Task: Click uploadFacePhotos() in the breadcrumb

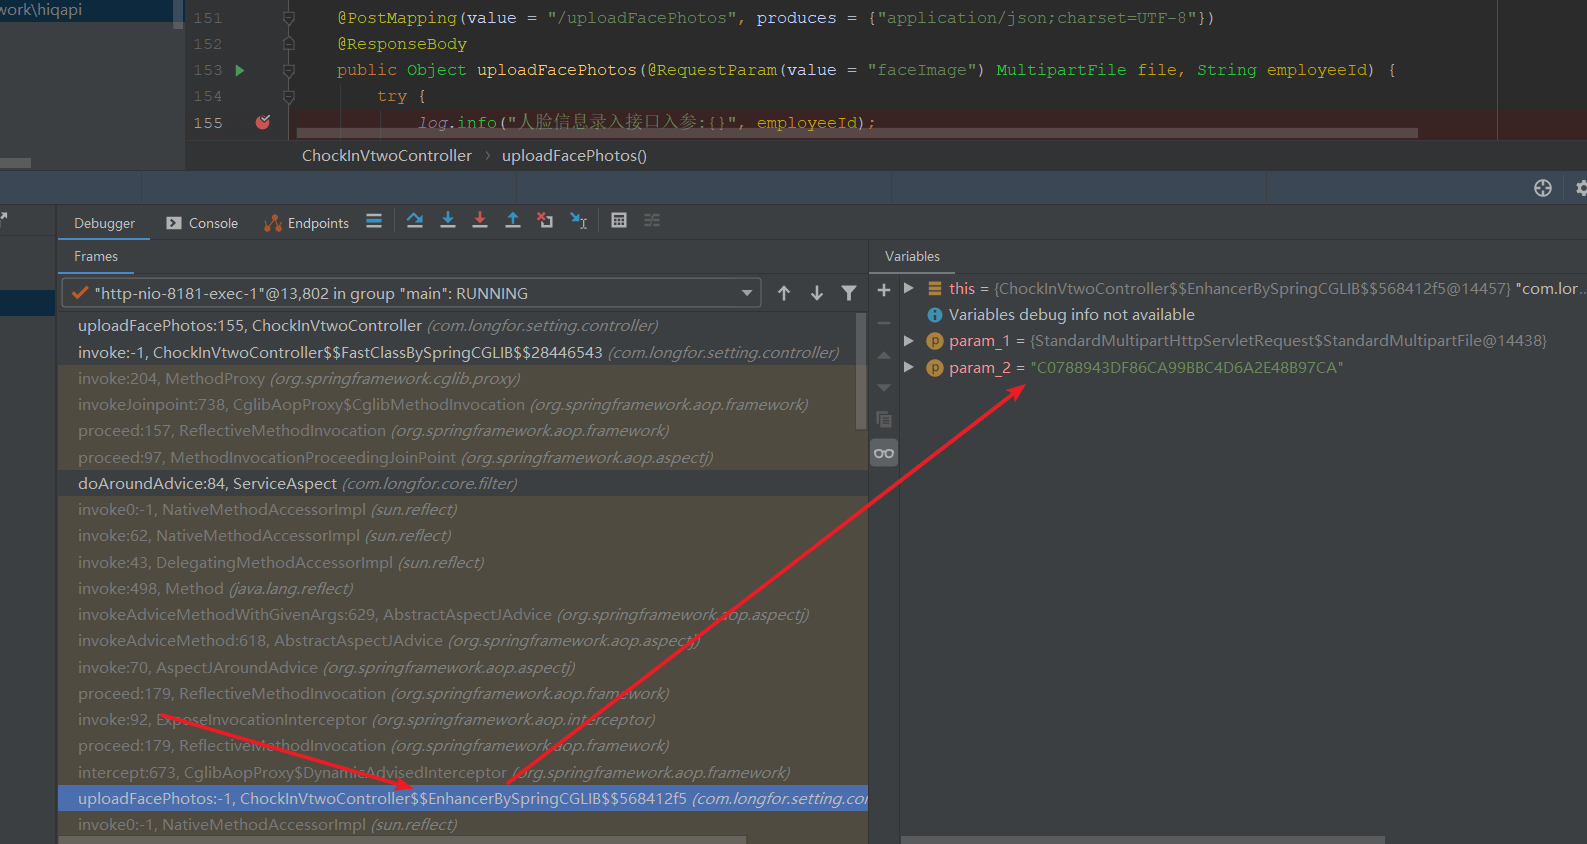Action: (574, 156)
